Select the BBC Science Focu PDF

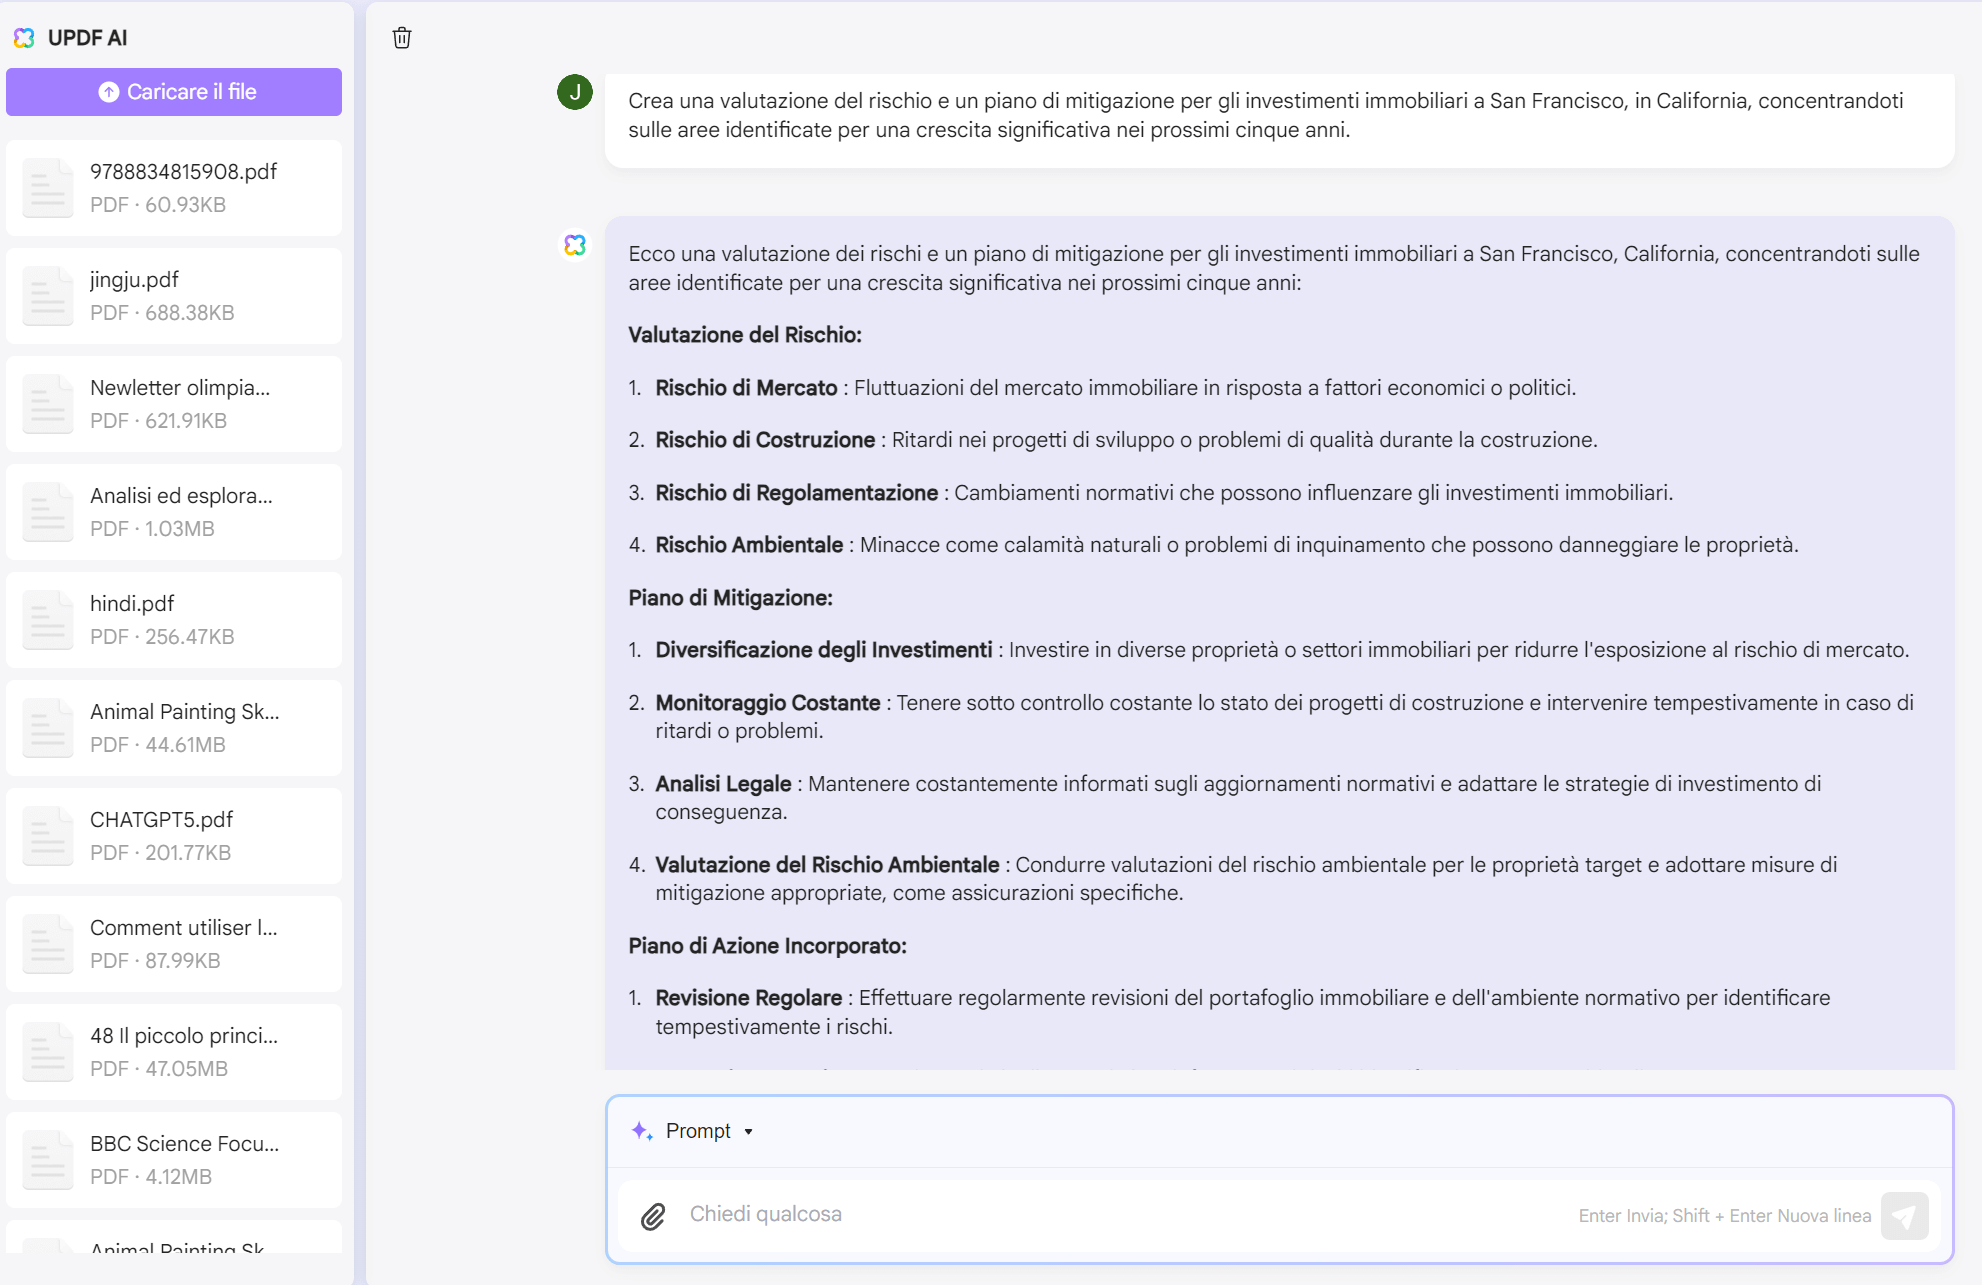(x=174, y=1160)
